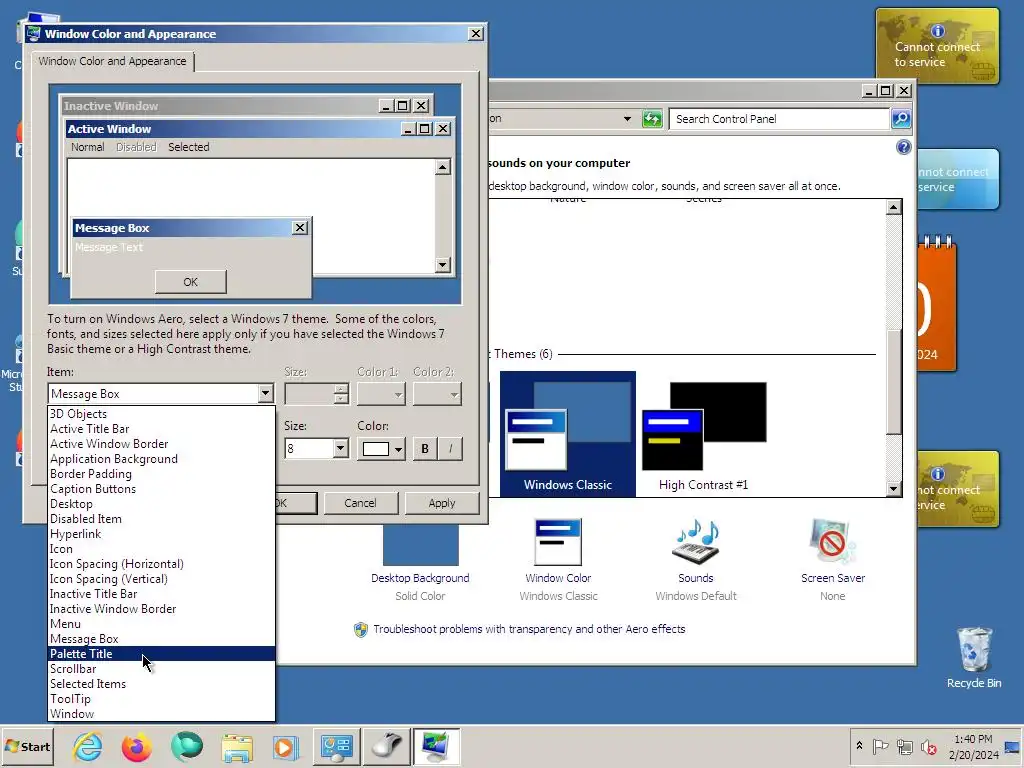Click the top Cannot connect to service gadget
This screenshot has height=768, width=1024.
click(x=937, y=46)
